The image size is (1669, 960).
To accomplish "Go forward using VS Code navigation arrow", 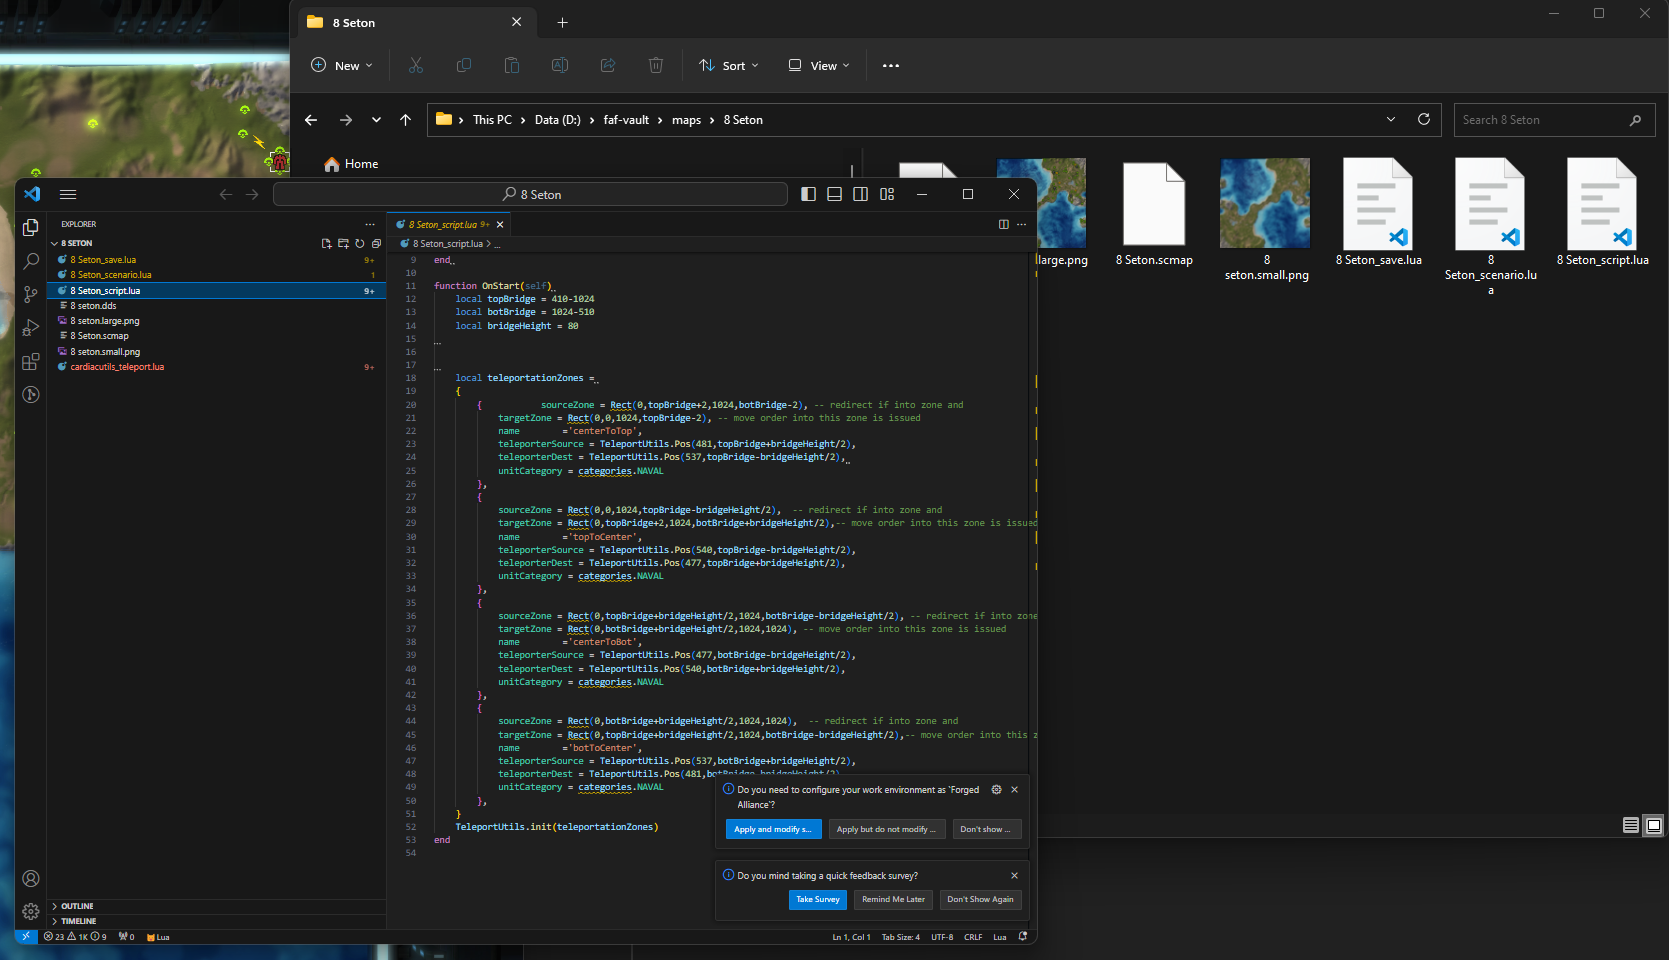I will 252,194.
